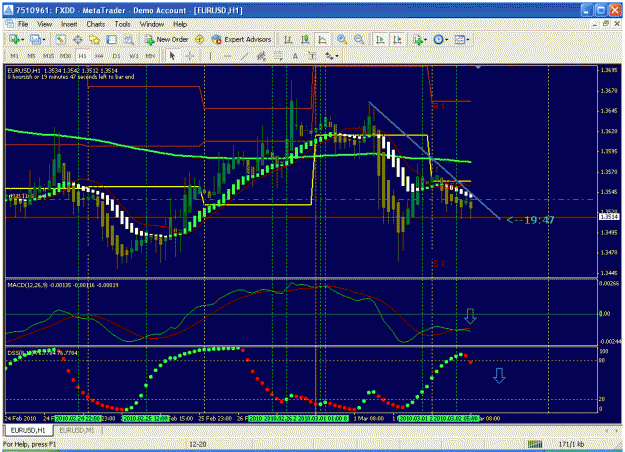
Task: Switch timeframe to MN
Action: [150, 56]
